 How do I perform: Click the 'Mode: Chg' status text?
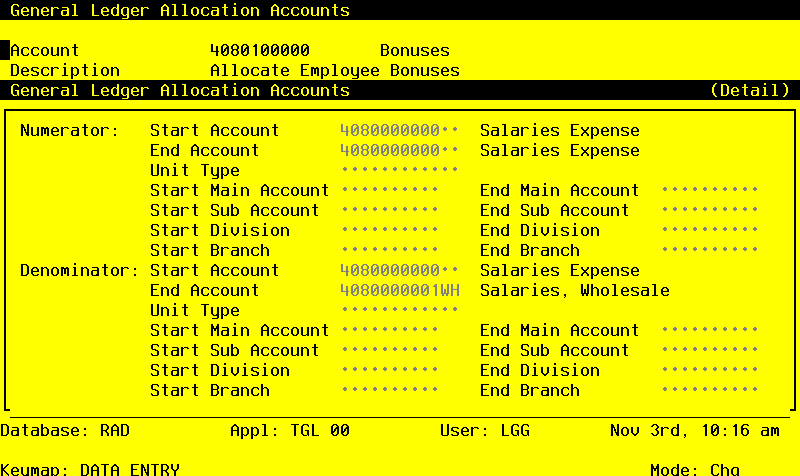coord(695,469)
